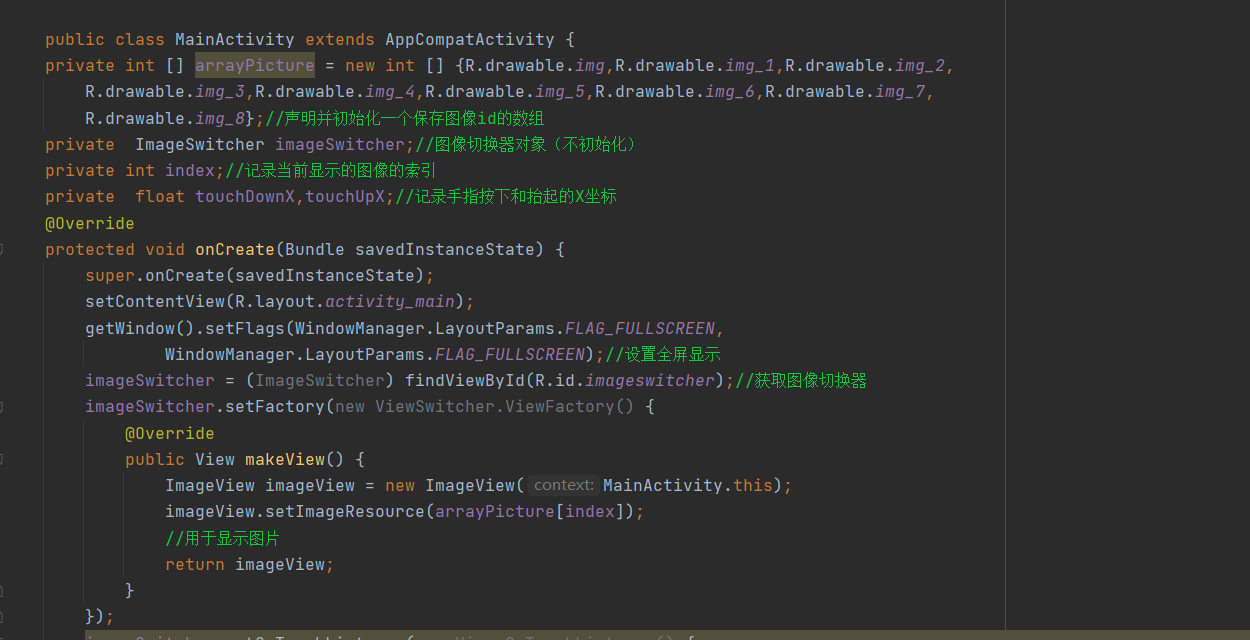Click @Override annotation above onCreate
This screenshot has width=1250, height=640.
click(x=90, y=223)
